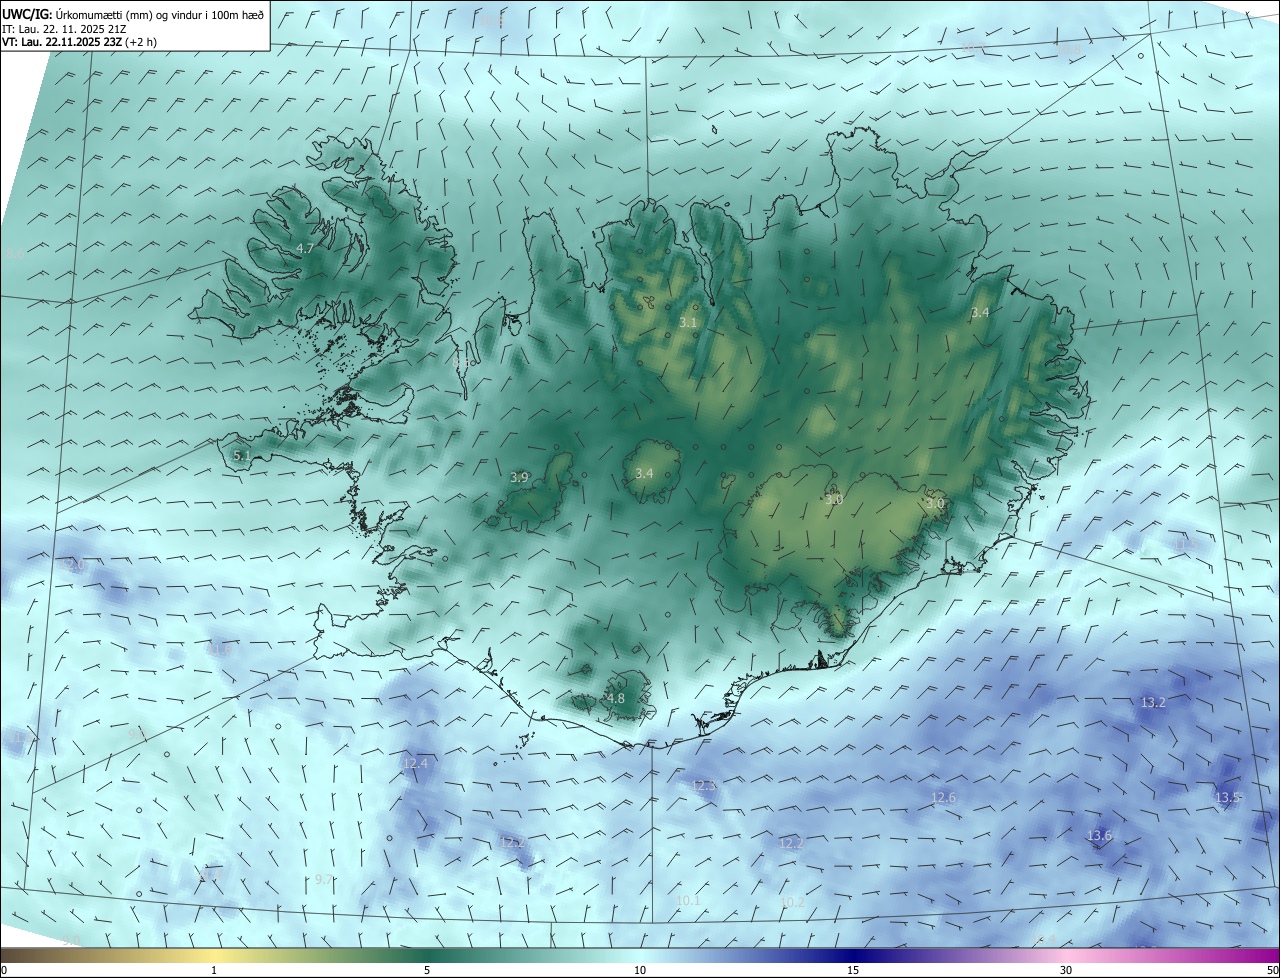Click the 13.6 value label
1280x978 pixels.
(x=1099, y=835)
